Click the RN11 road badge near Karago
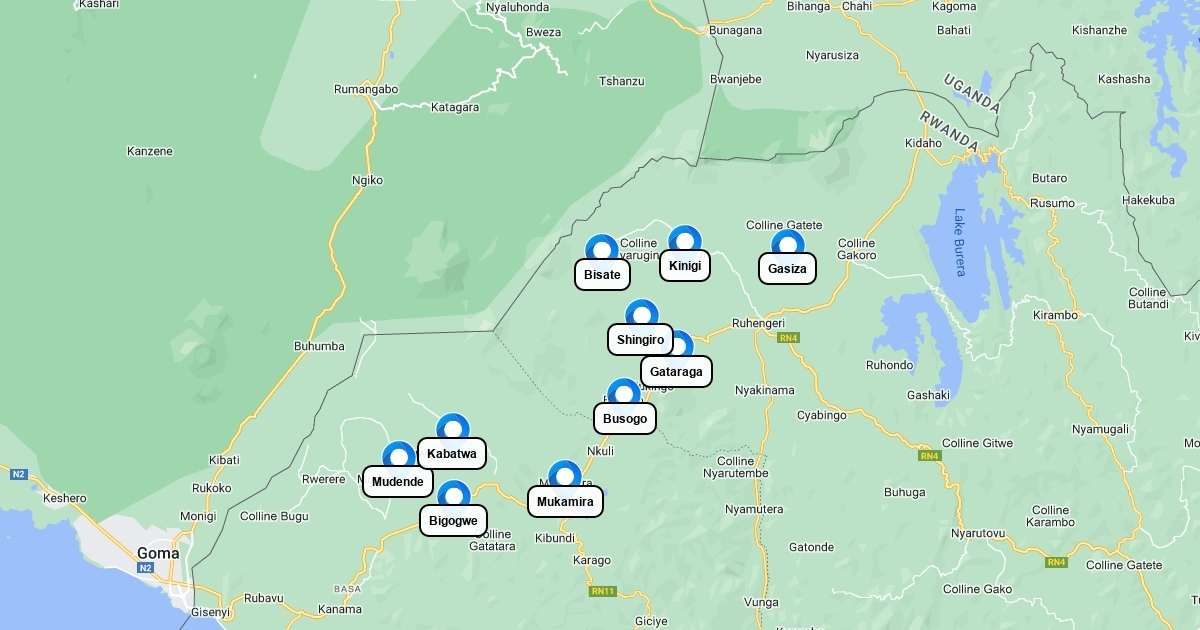Image resolution: width=1200 pixels, height=630 pixels. 603,591
